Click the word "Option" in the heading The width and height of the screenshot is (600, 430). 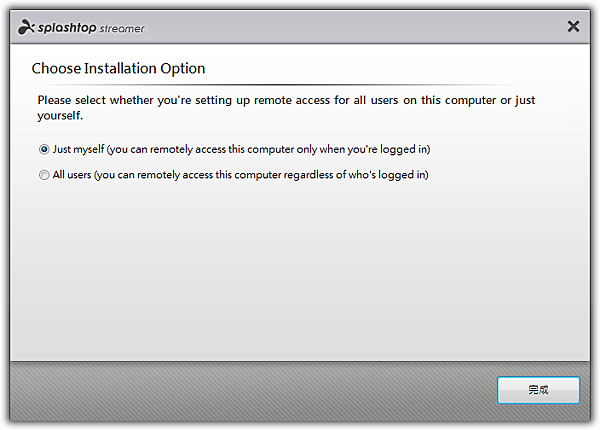tap(183, 69)
